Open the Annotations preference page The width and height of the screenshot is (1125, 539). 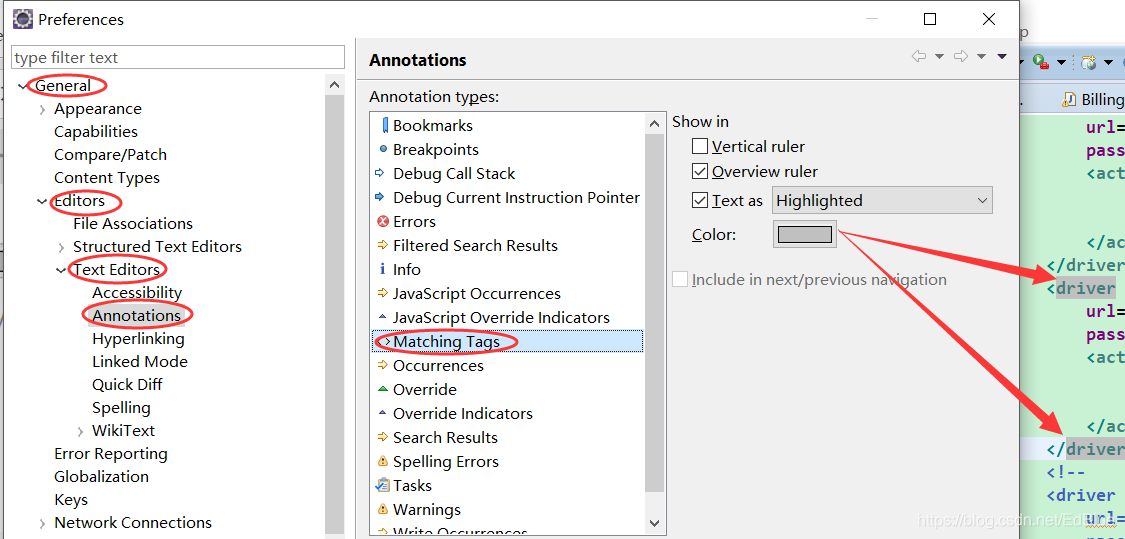[x=136, y=315]
